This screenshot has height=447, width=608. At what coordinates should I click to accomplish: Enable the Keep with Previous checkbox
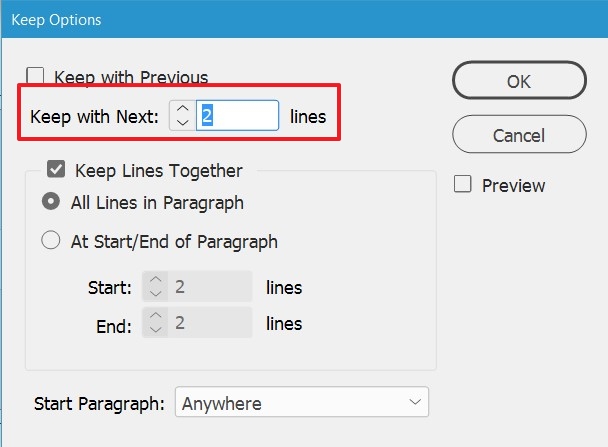click(x=36, y=76)
